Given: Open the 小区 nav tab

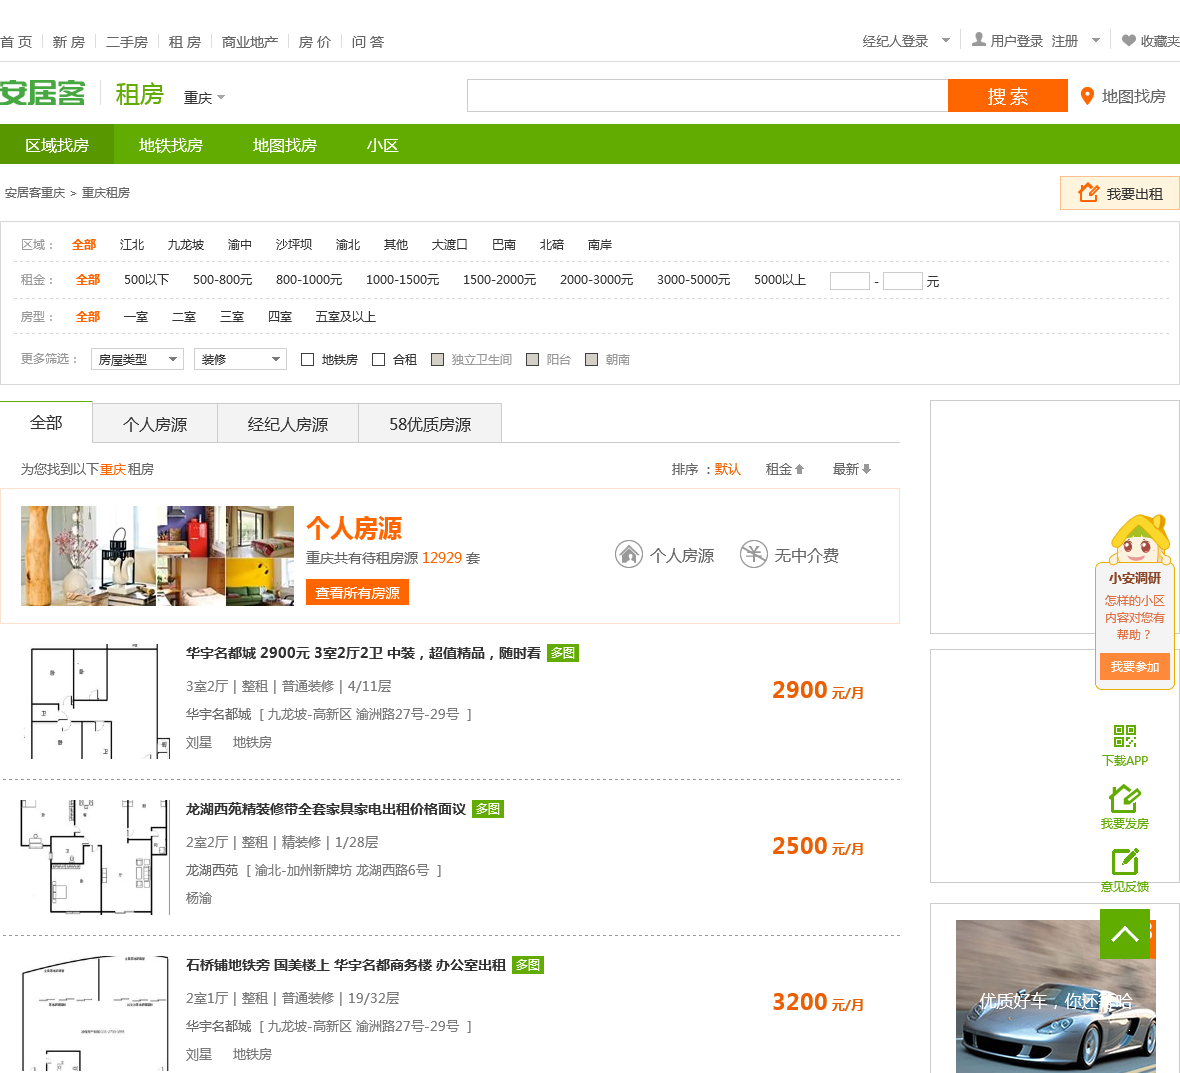Looking at the screenshot, I should [382, 145].
